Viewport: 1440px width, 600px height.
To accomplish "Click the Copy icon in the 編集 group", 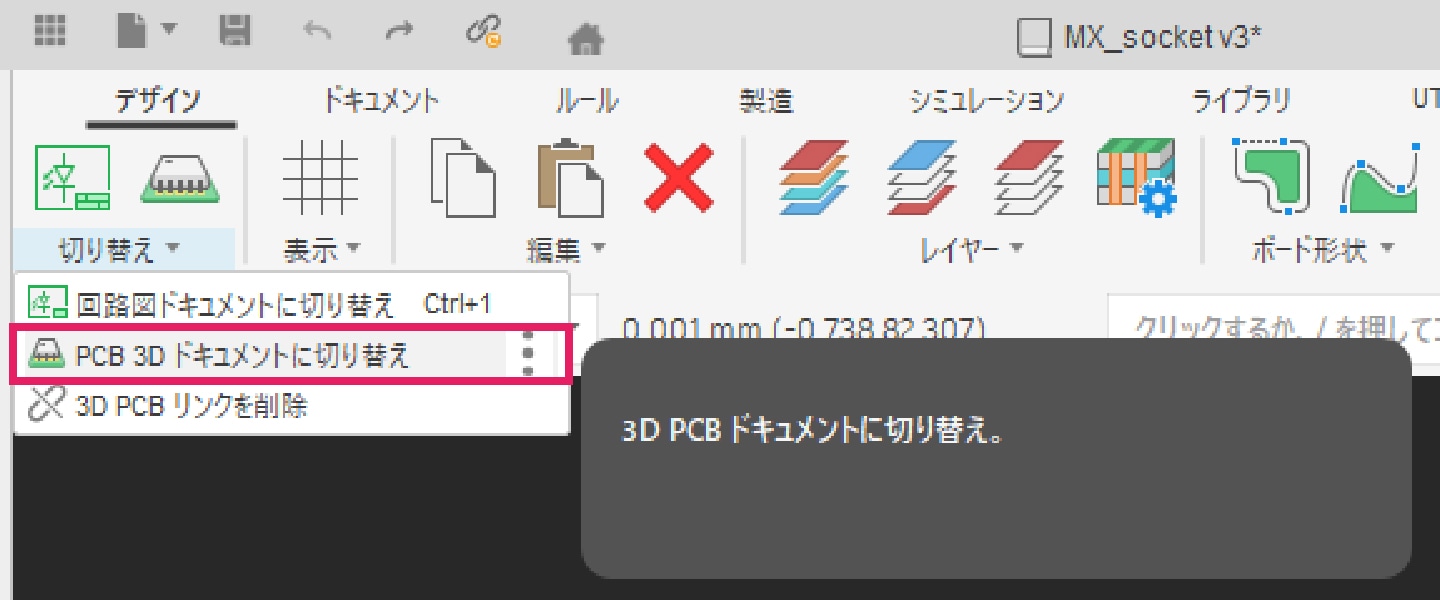I will pos(462,178).
